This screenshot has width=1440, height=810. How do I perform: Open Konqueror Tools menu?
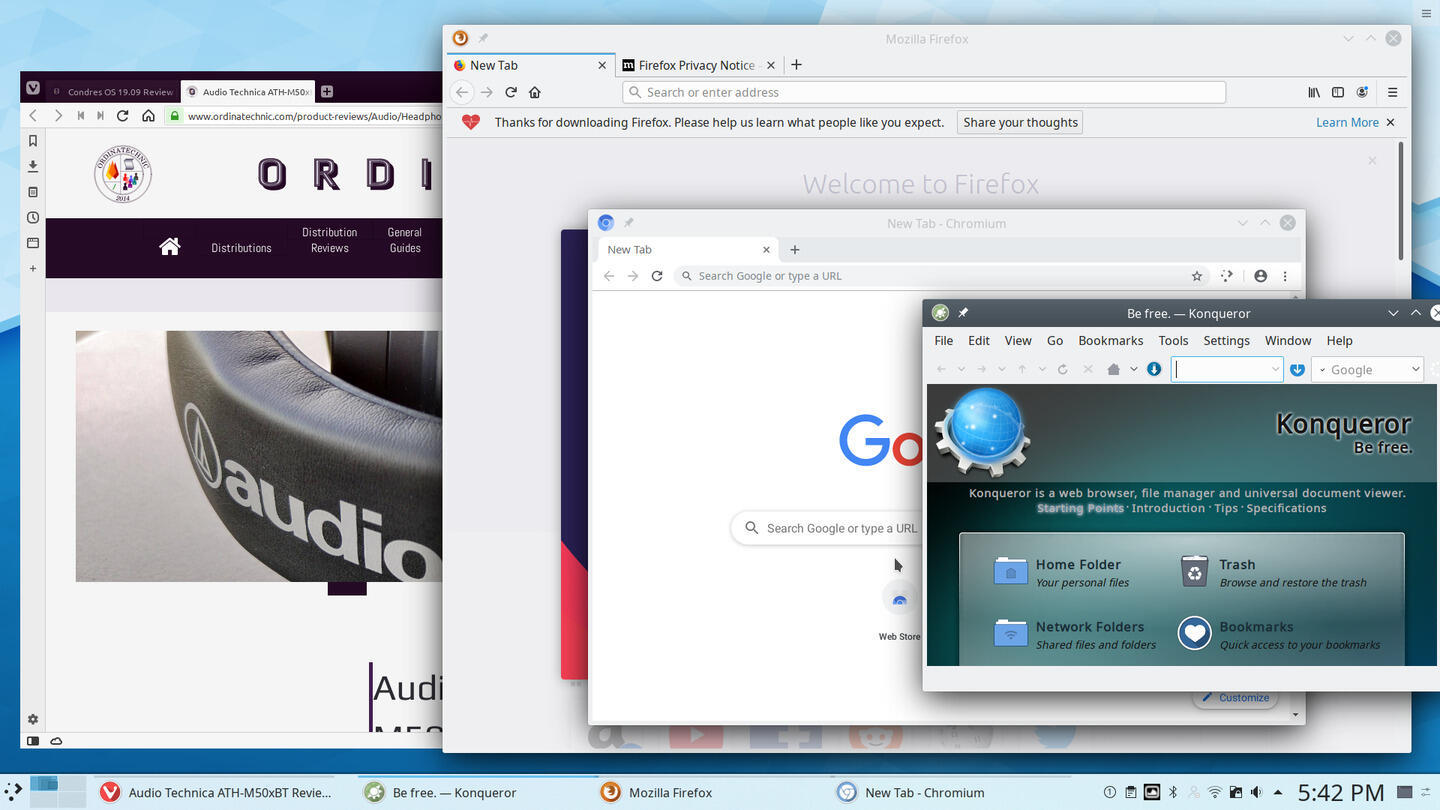(1173, 340)
